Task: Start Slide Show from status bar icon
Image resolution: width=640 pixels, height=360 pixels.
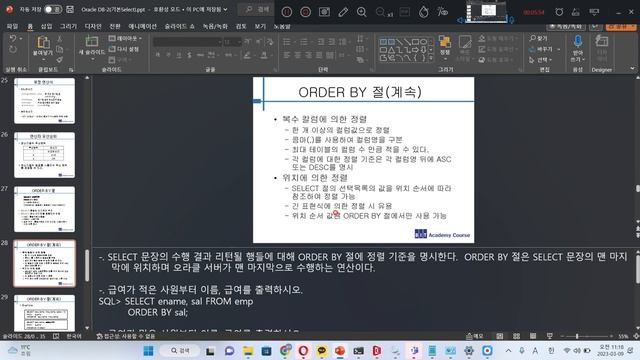Action: pyautogui.click(x=549, y=336)
